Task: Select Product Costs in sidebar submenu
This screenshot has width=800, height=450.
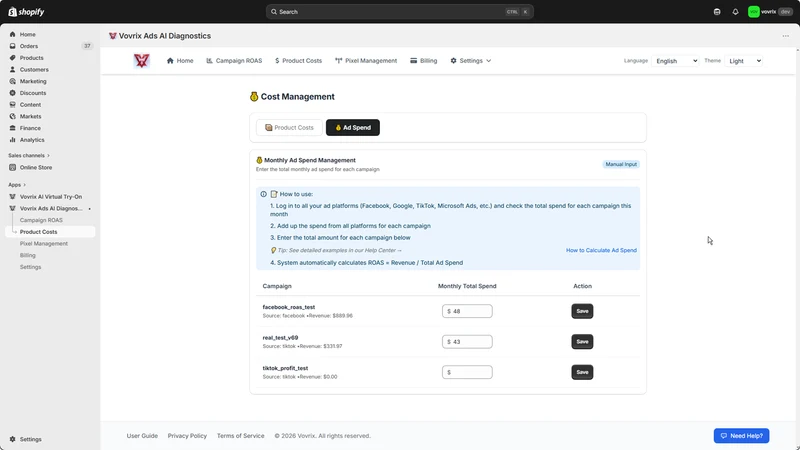Action: tap(39, 232)
